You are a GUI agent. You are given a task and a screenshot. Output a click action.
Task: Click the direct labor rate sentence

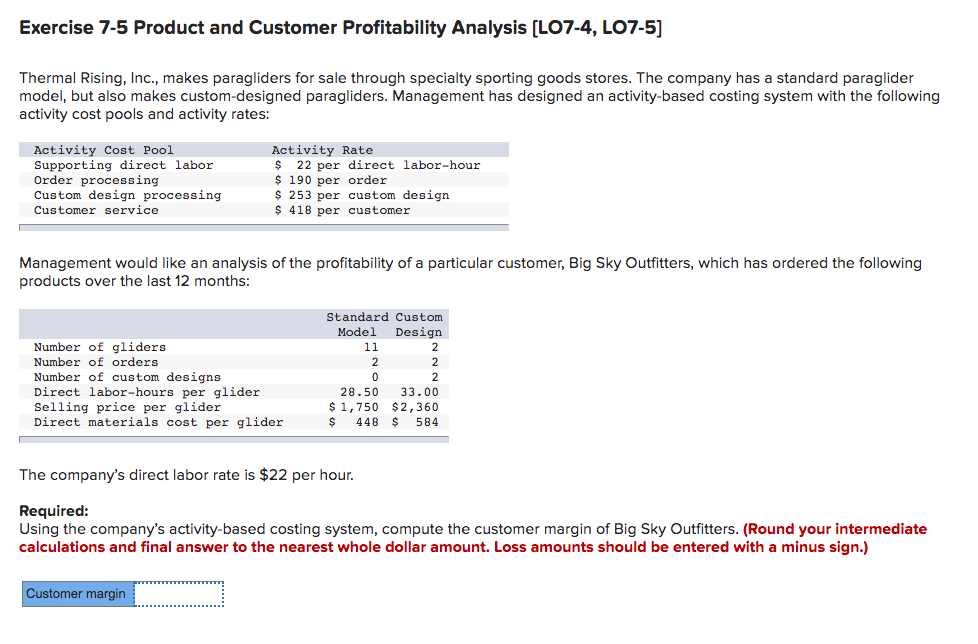tap(186, 475)
